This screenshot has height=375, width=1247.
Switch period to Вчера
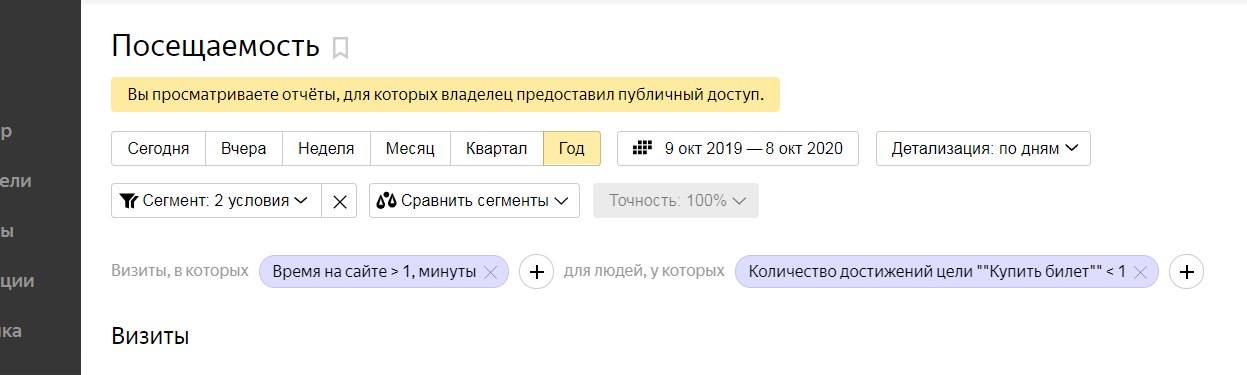(x=244, y=149)
